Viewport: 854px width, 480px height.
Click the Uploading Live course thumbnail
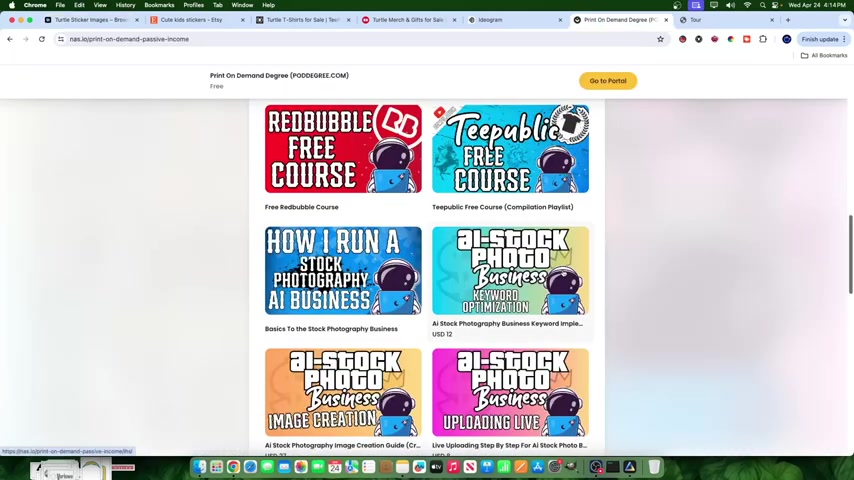click(510, 392)
